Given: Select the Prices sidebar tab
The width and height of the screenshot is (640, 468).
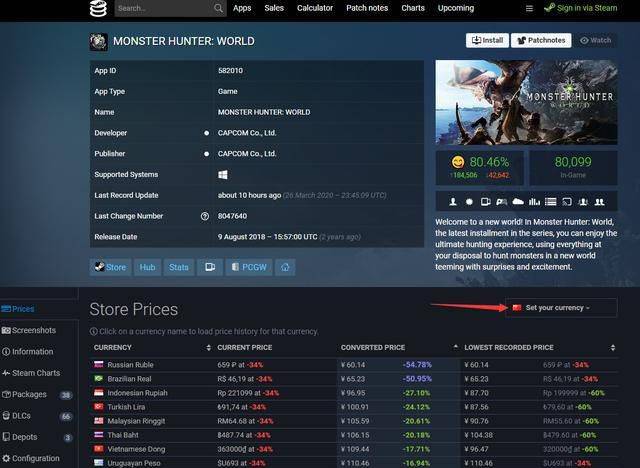Looking at the screenshot, I should click(x=39, y=309).
